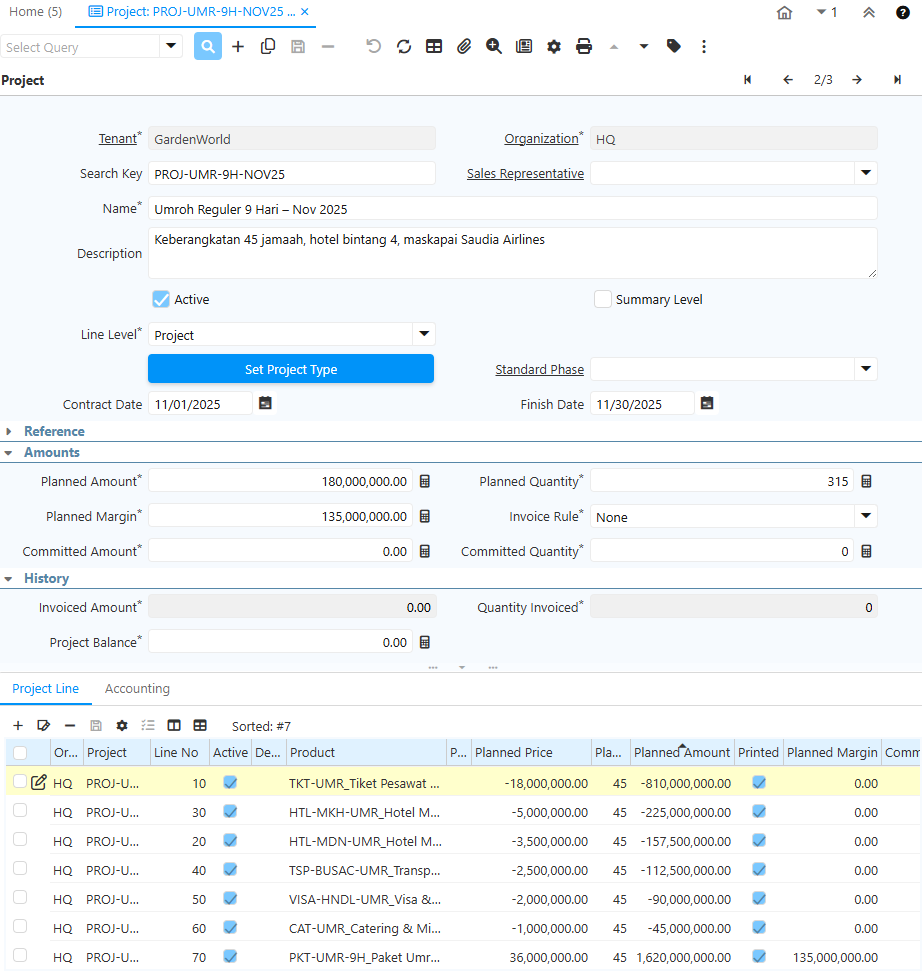Click the Refresh icon in toolbar
Screen dimensions: 922x971
404,46
